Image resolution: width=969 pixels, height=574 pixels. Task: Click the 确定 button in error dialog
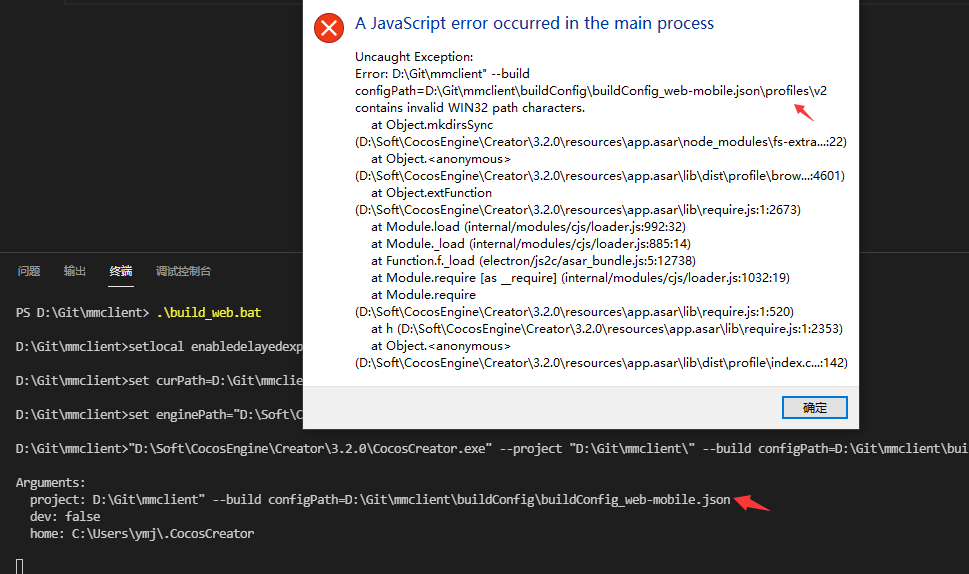pyautogui.click(x=815, y=408)
